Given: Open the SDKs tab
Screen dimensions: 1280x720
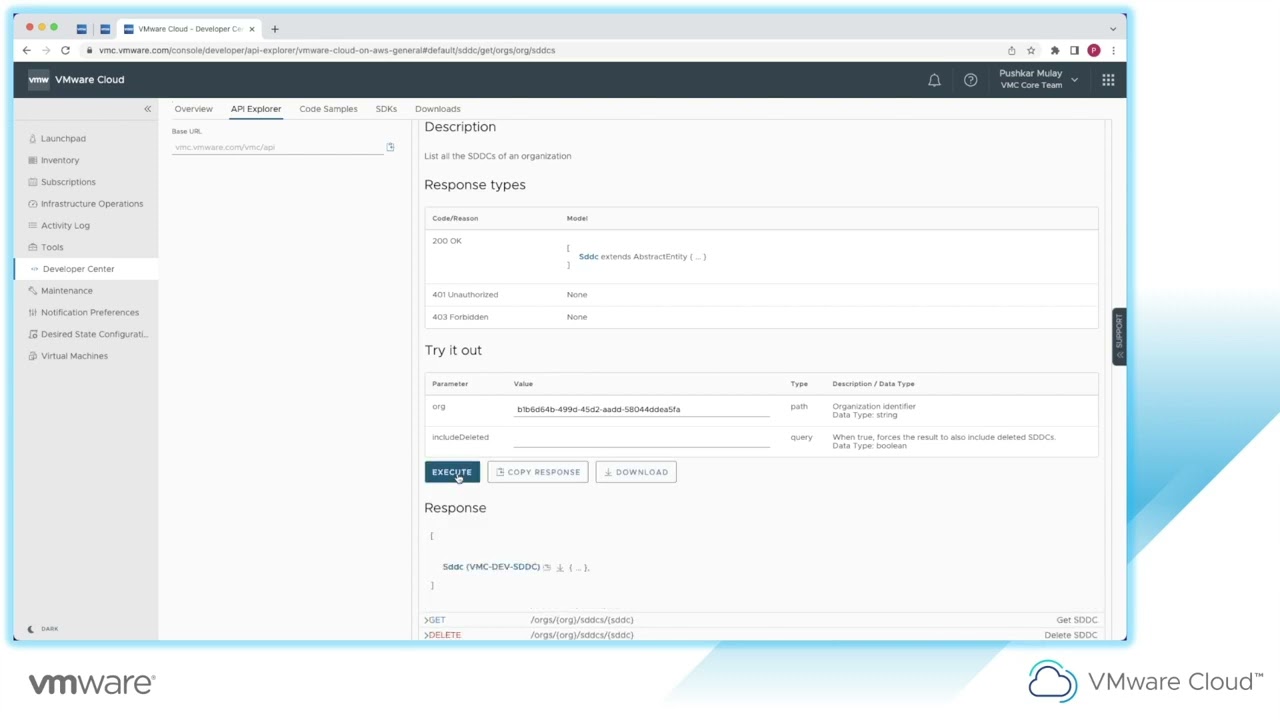Looking at the screenshot, I should point(386,109).
